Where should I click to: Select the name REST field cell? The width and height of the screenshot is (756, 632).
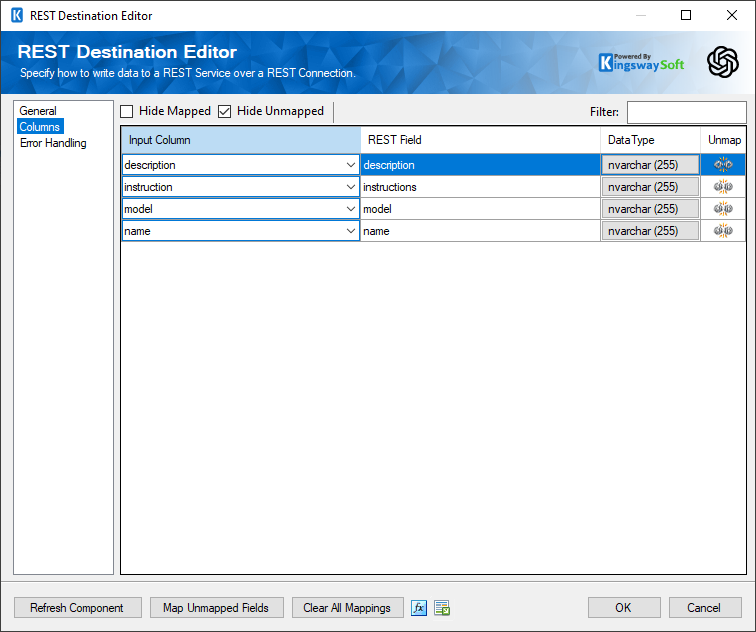point(480,231)
